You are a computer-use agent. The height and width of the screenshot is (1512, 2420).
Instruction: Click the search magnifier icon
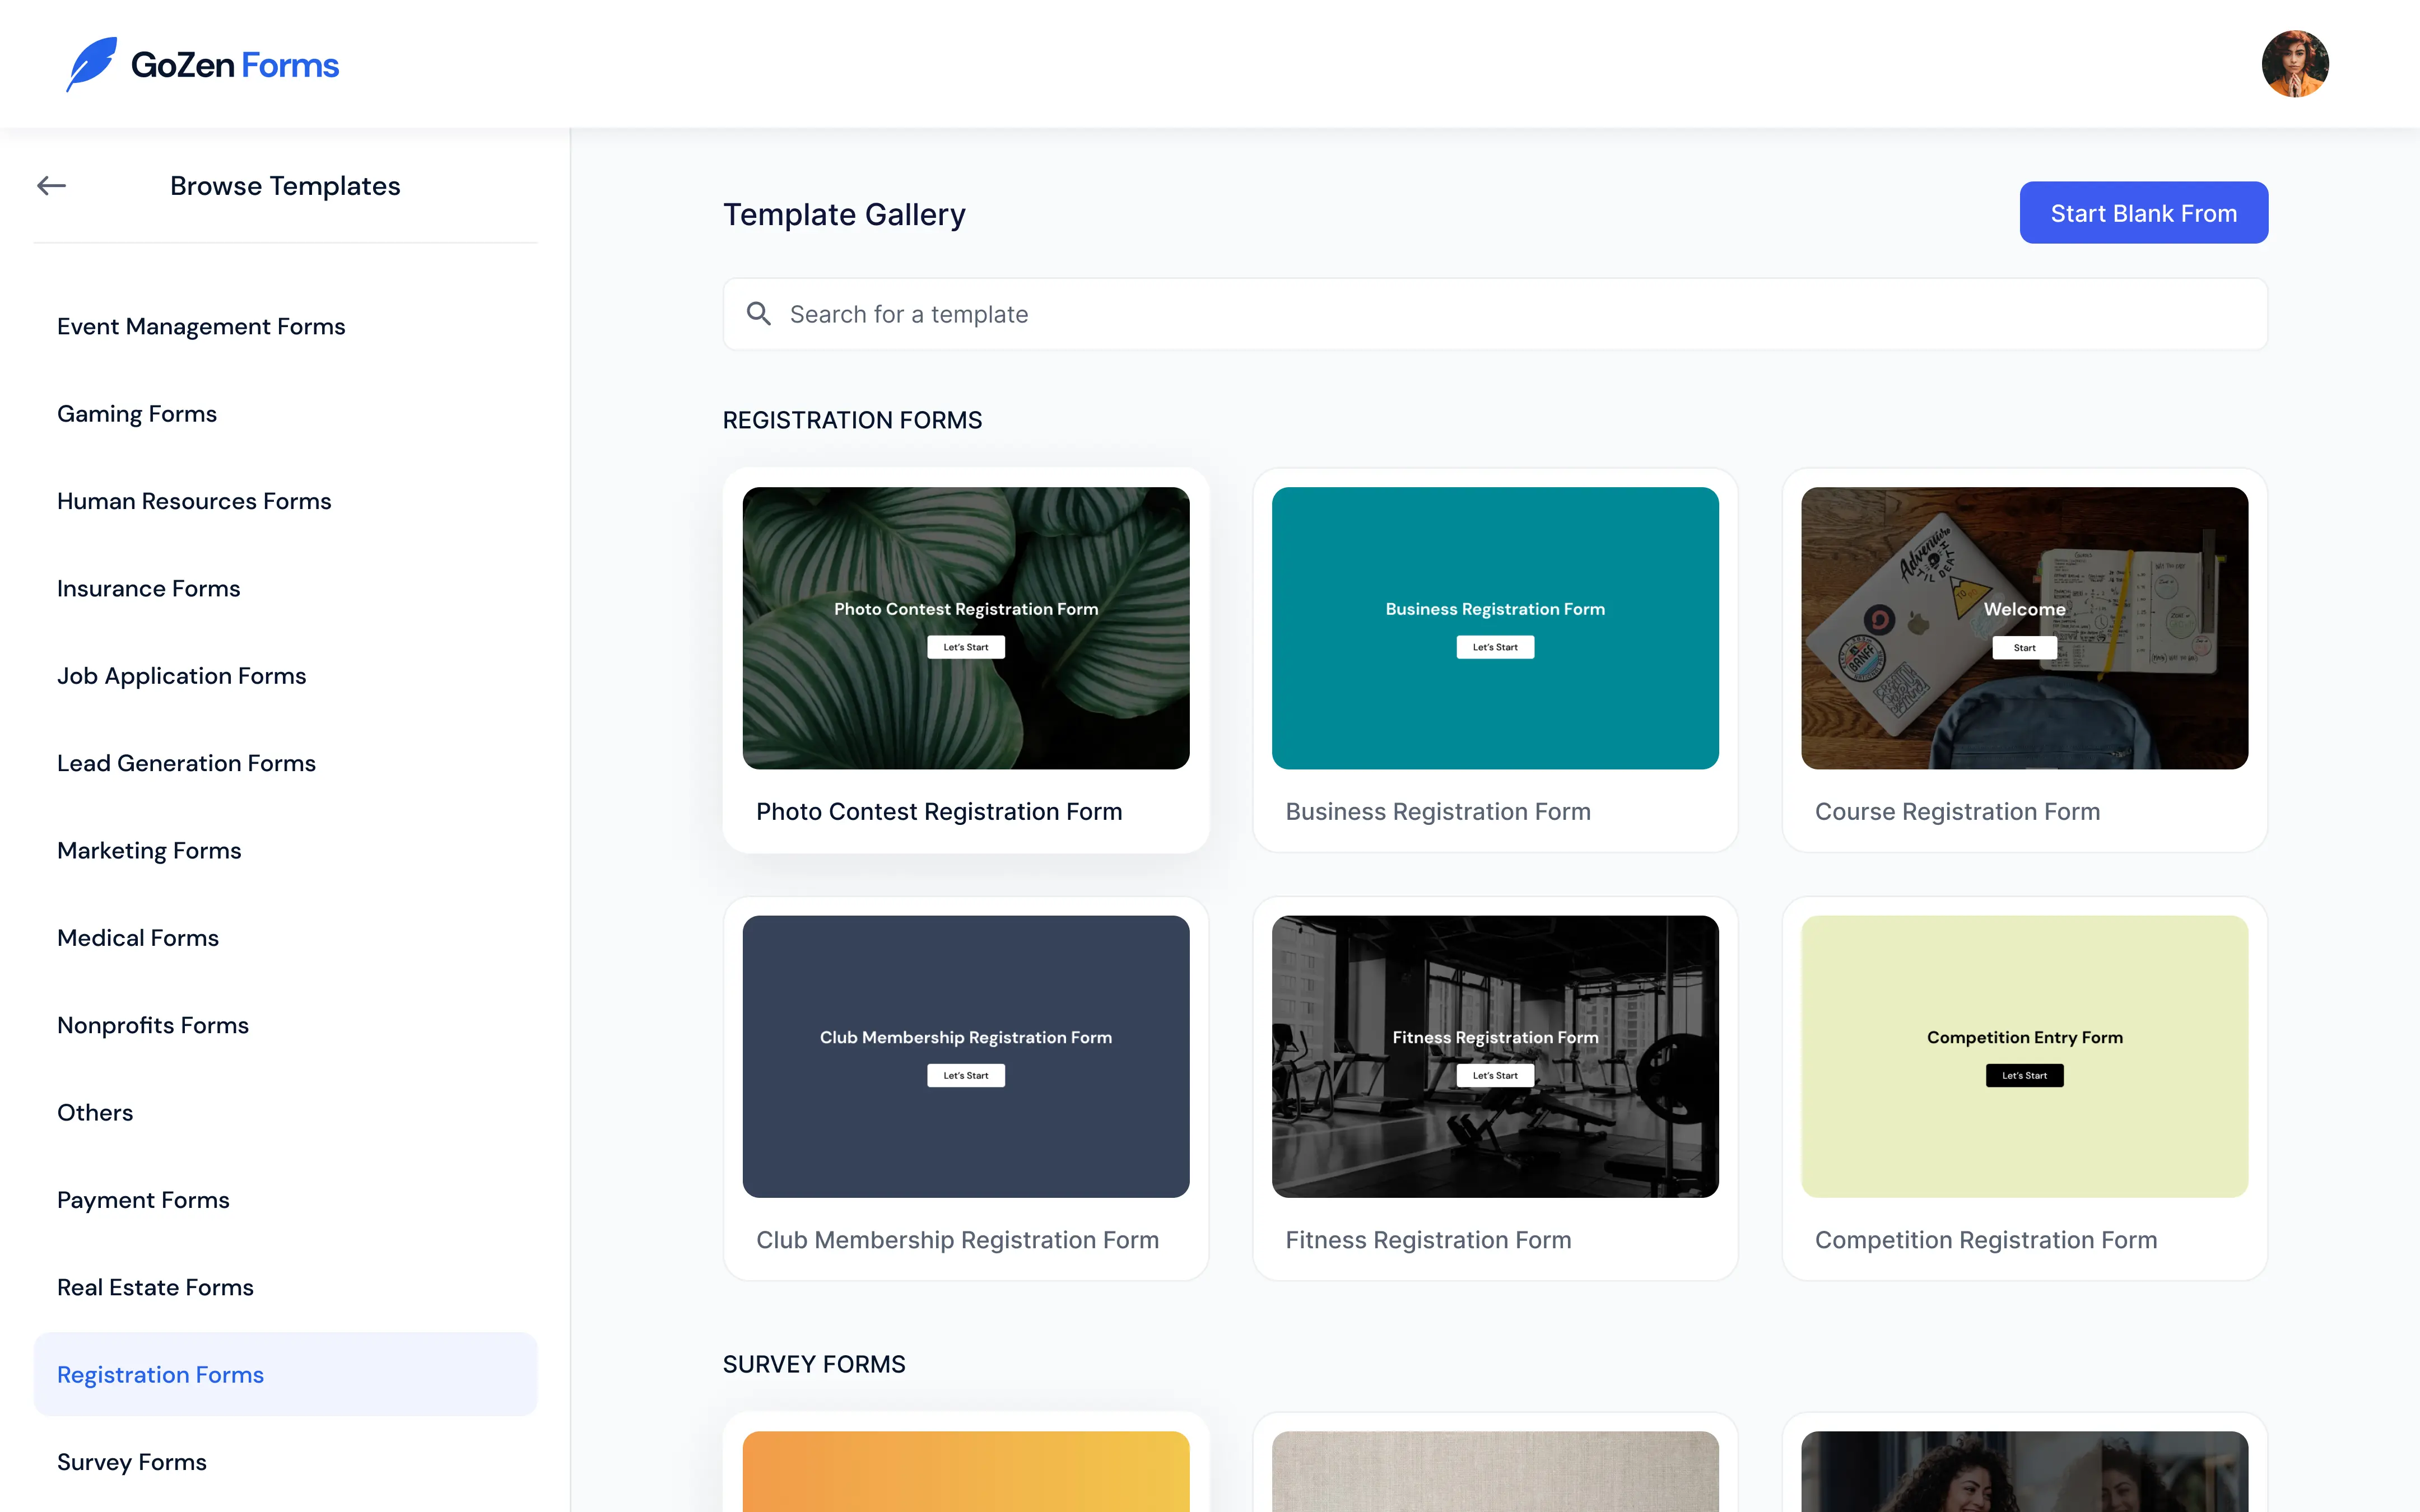pos(759,314)
